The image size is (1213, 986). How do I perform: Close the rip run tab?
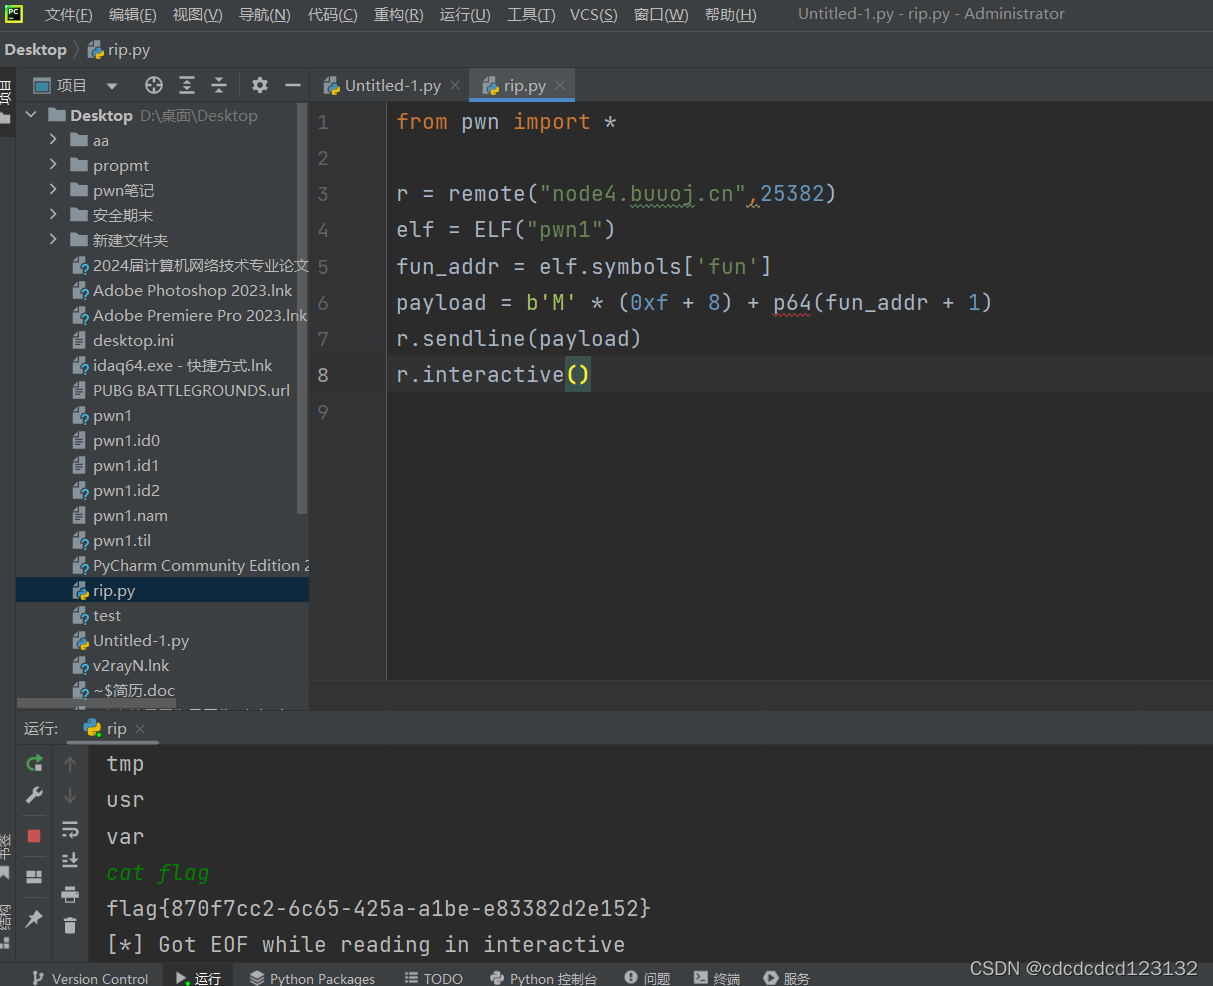coord(140,729)
